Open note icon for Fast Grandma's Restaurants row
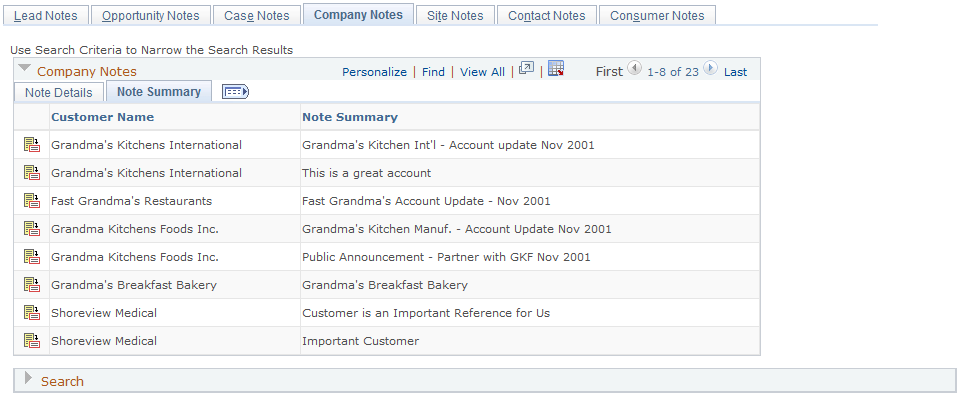Screen dimensions: 961x399 32,201
